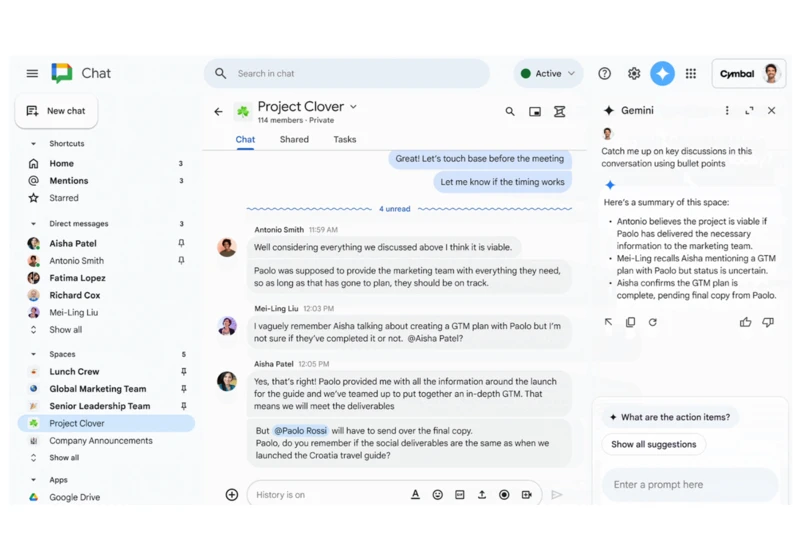Switch to the Tasks tab

click(345, 139)
